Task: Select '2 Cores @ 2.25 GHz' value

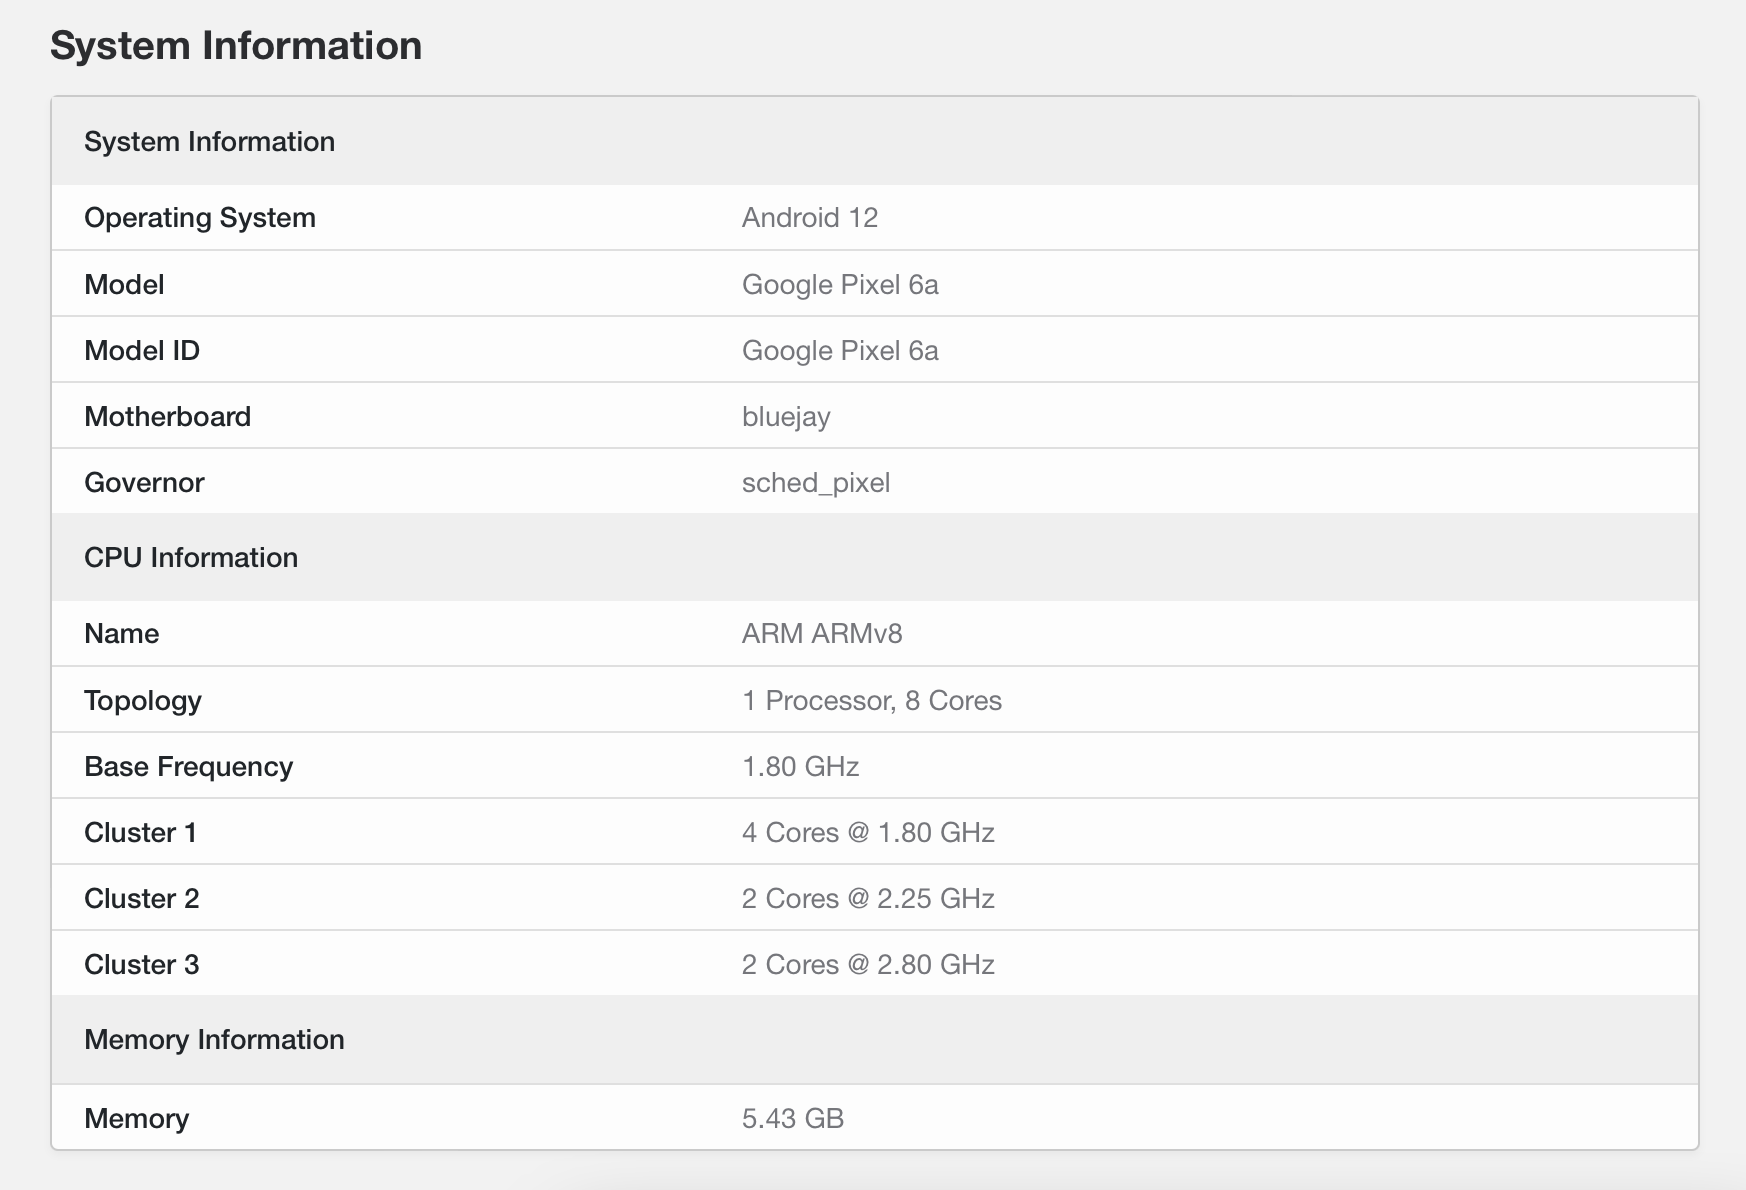Action: tap(868, 899)
